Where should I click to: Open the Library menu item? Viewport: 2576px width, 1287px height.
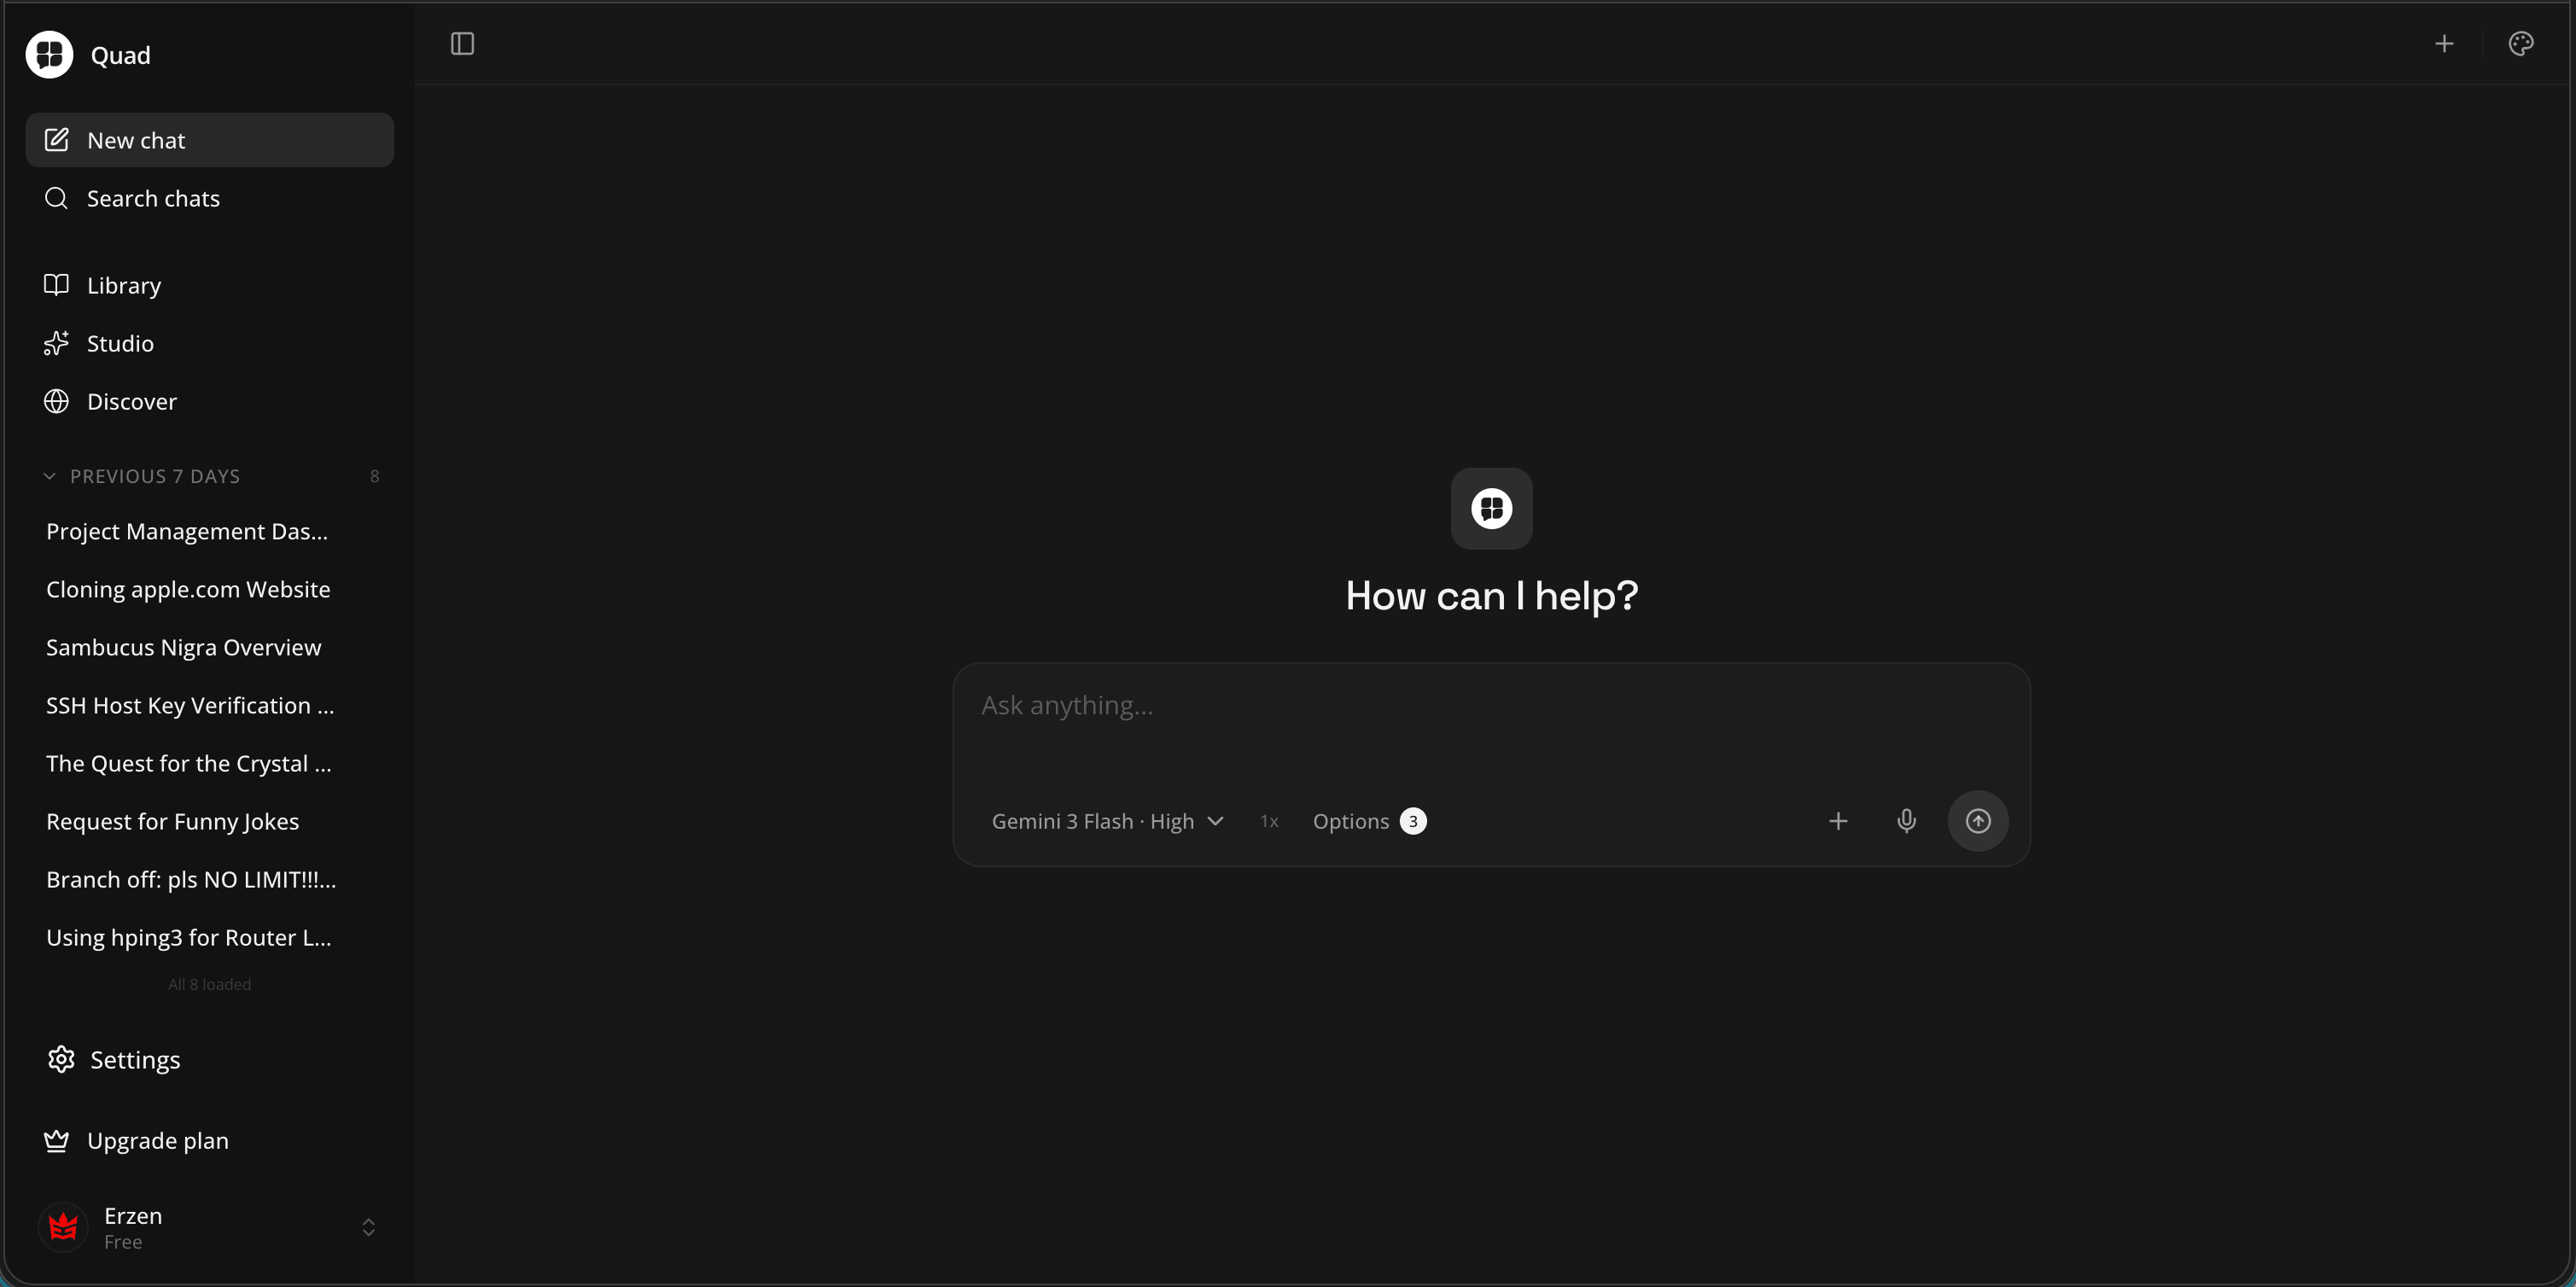(x=123, y=285)
